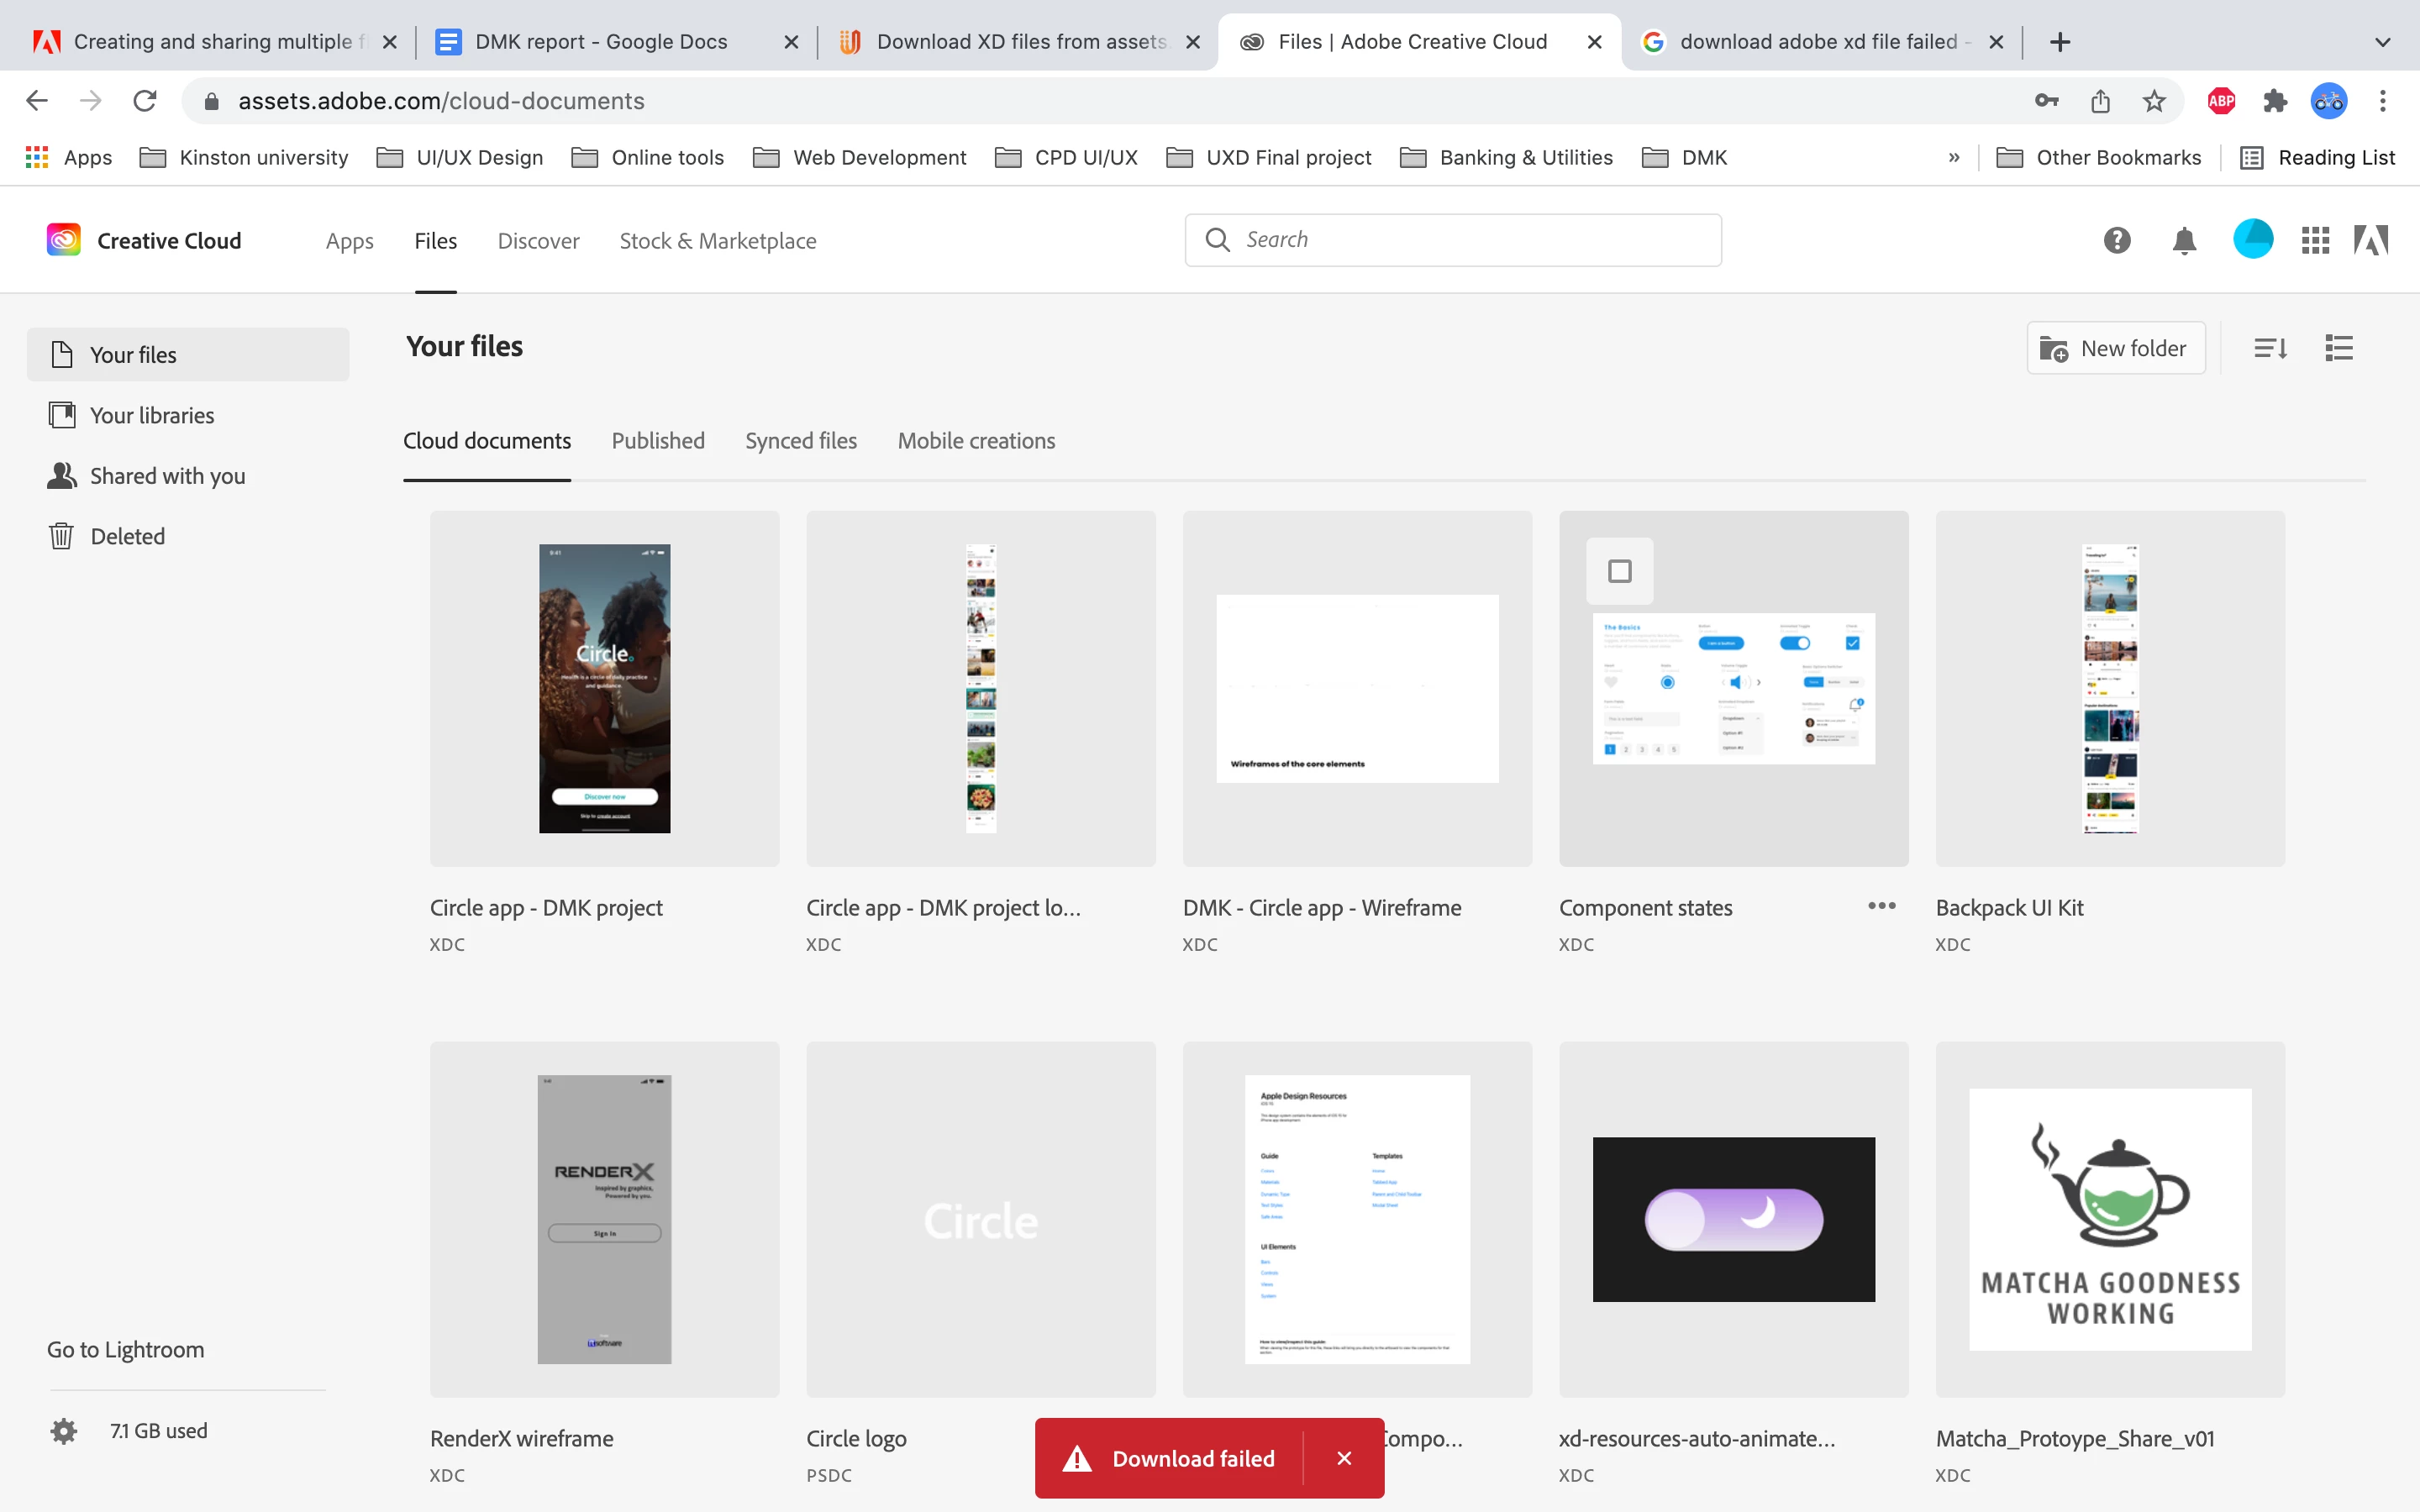The width and height of the screenshot is (2420, 1512).
Task: Switch to list view icon
Action: pos(2338,348)
